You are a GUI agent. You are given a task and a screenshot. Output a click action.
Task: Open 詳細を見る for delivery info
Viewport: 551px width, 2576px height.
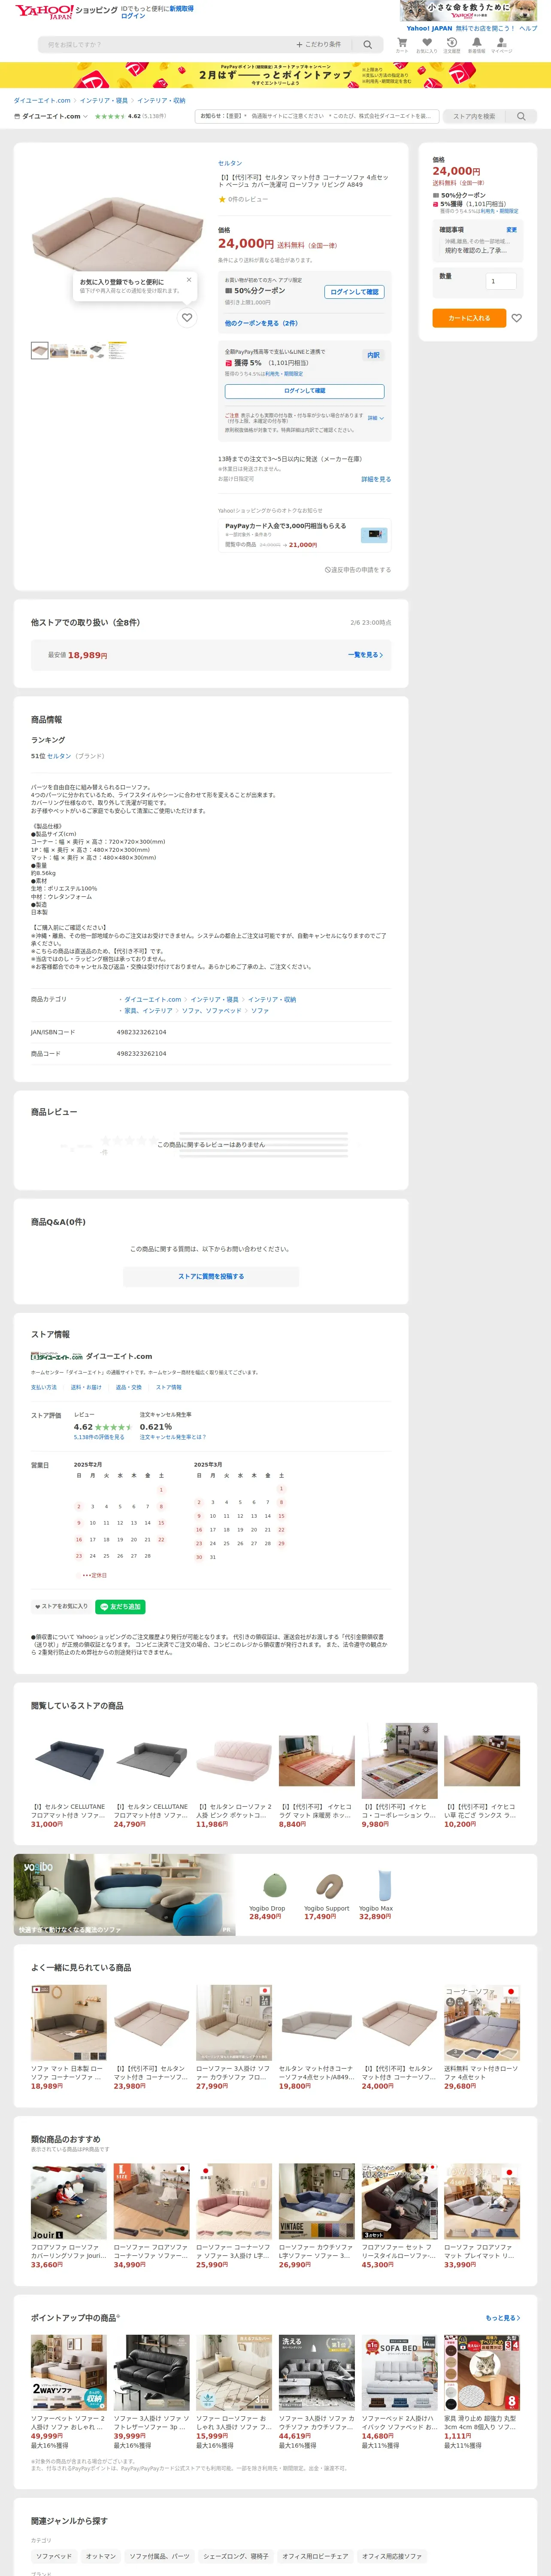point(376,479)
